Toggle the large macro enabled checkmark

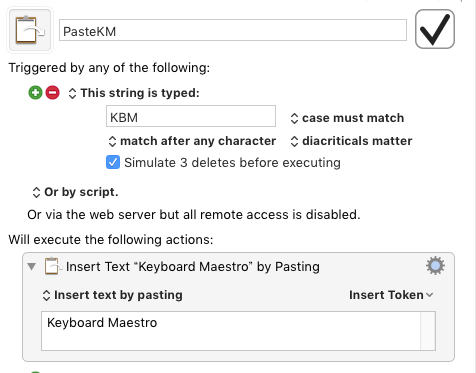[x=435, y=29]
